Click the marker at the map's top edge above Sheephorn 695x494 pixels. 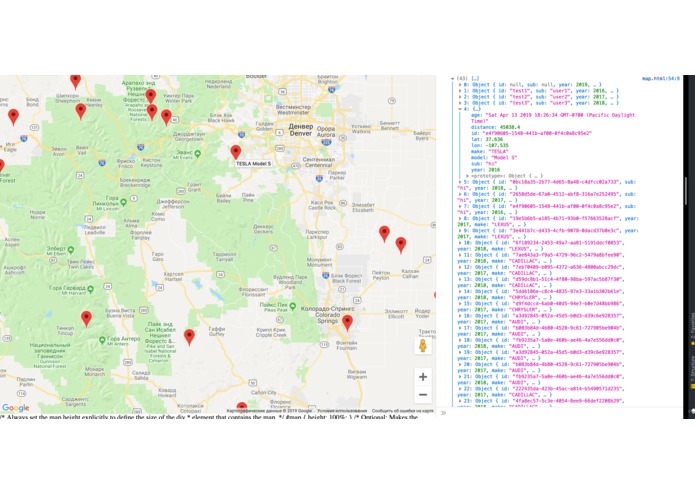(x=76, y=82)
